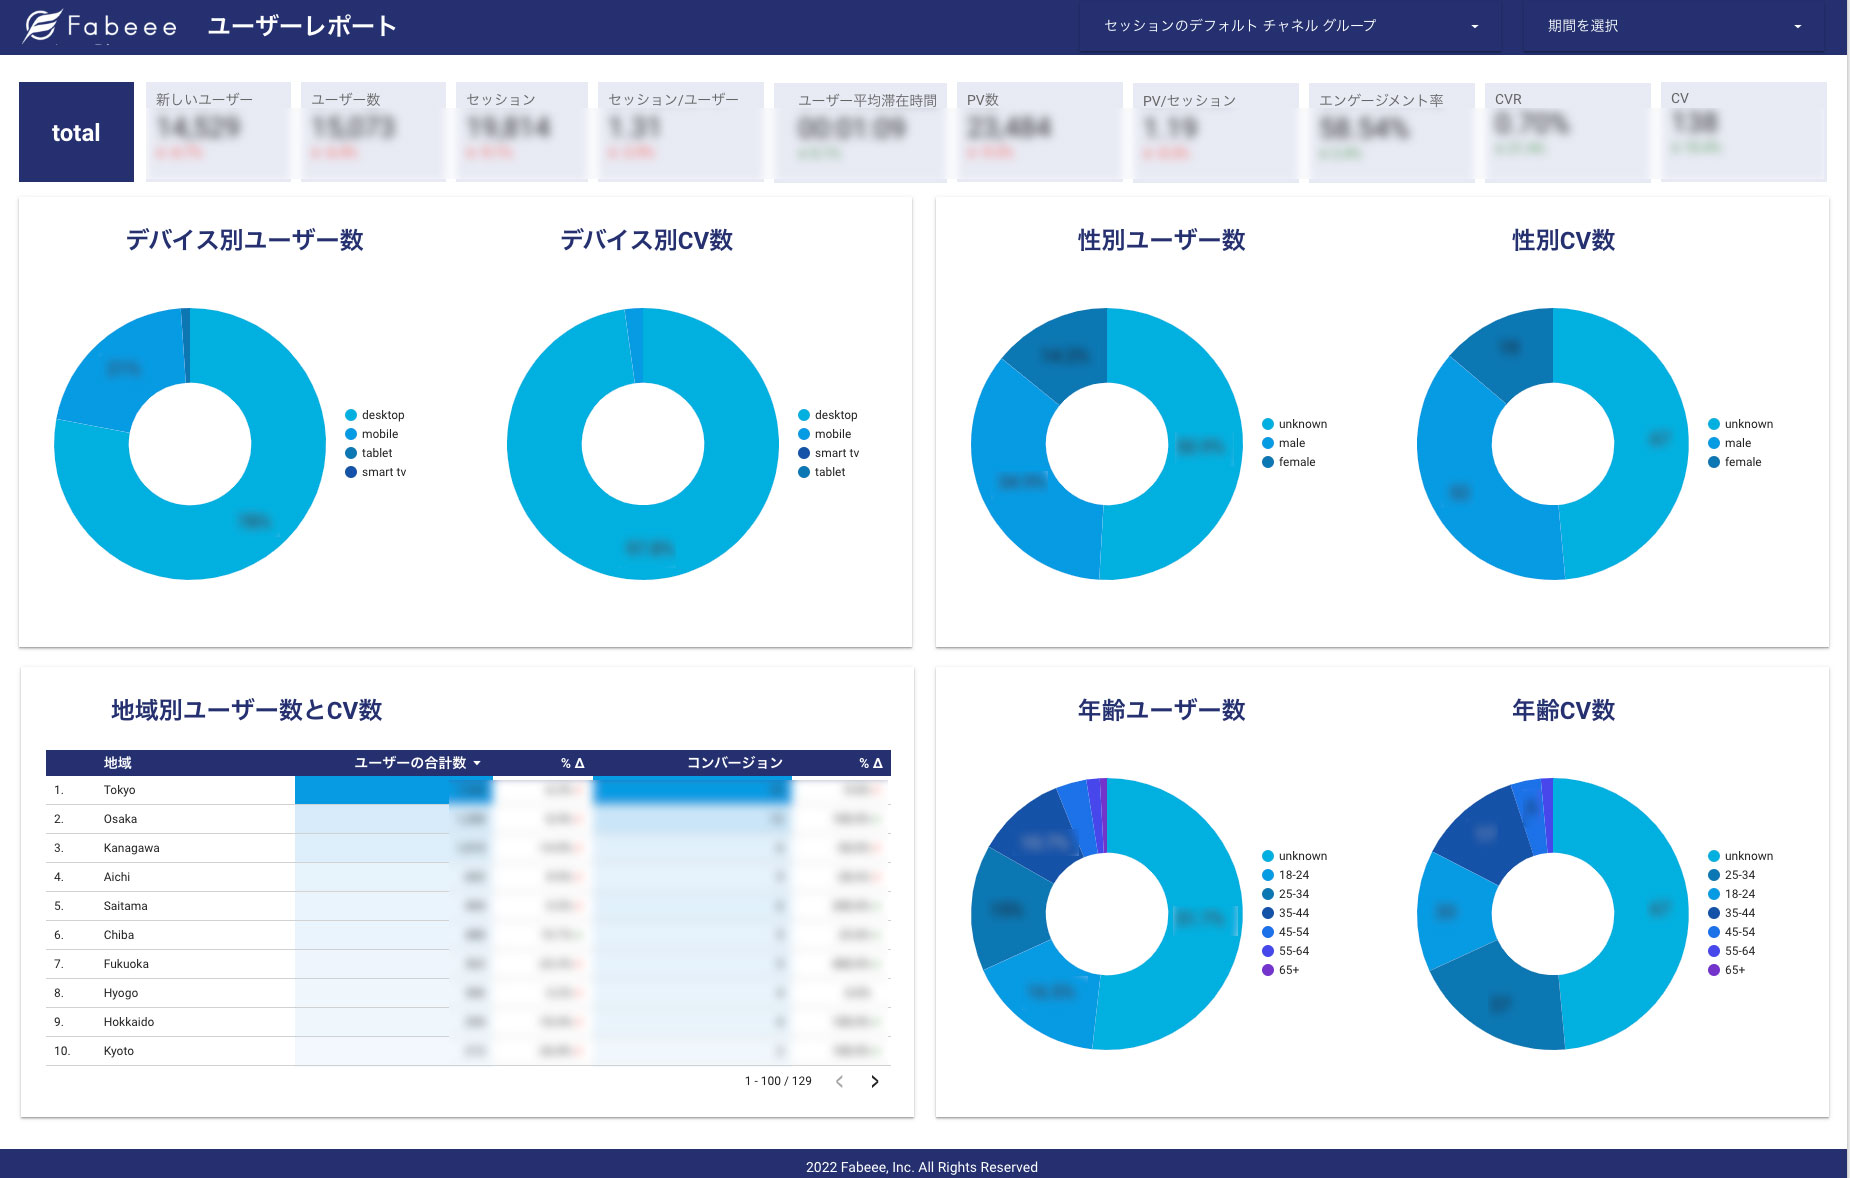Click 65+ legend in 年齢ユーザー数 chart
This screenshot has height=1178, width=1850.
pyautogui.click(x=1281, y=970)
